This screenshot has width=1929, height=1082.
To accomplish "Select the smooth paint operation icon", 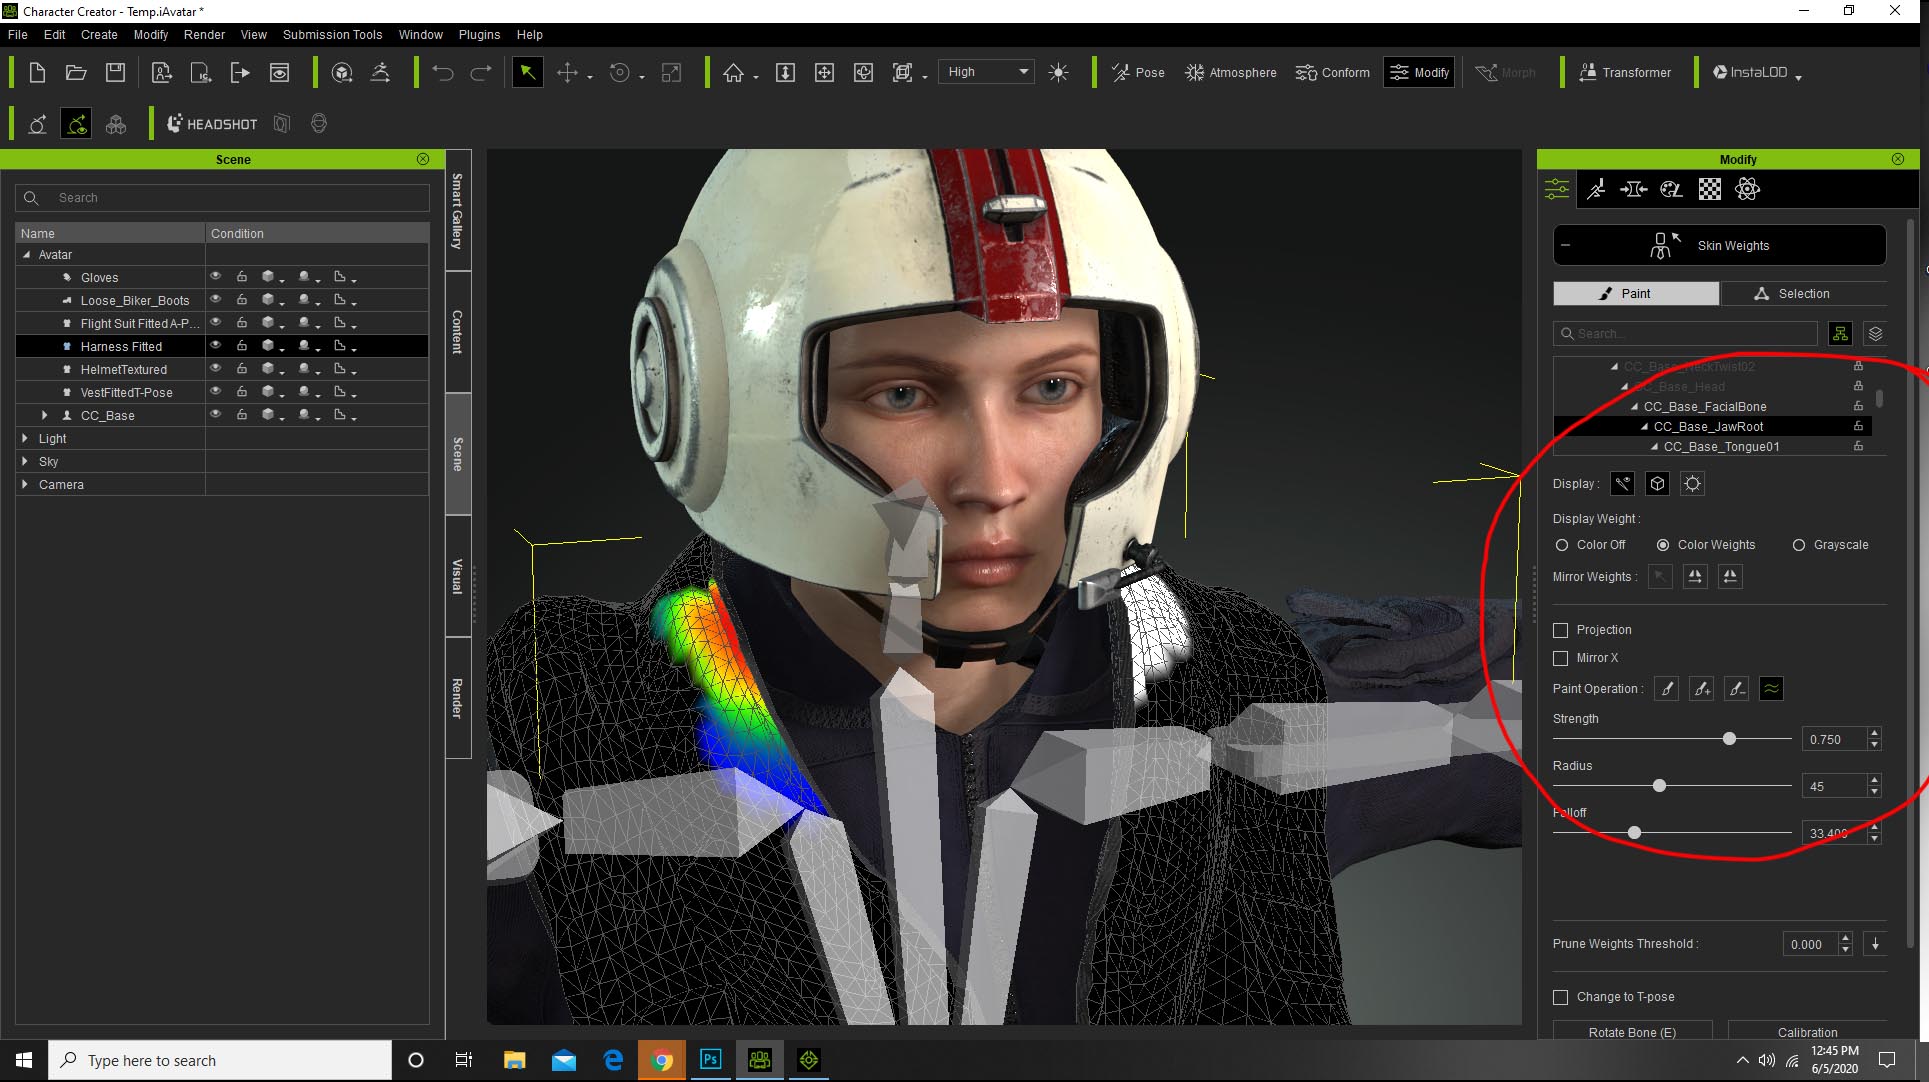I will [x=1771, y=689].
